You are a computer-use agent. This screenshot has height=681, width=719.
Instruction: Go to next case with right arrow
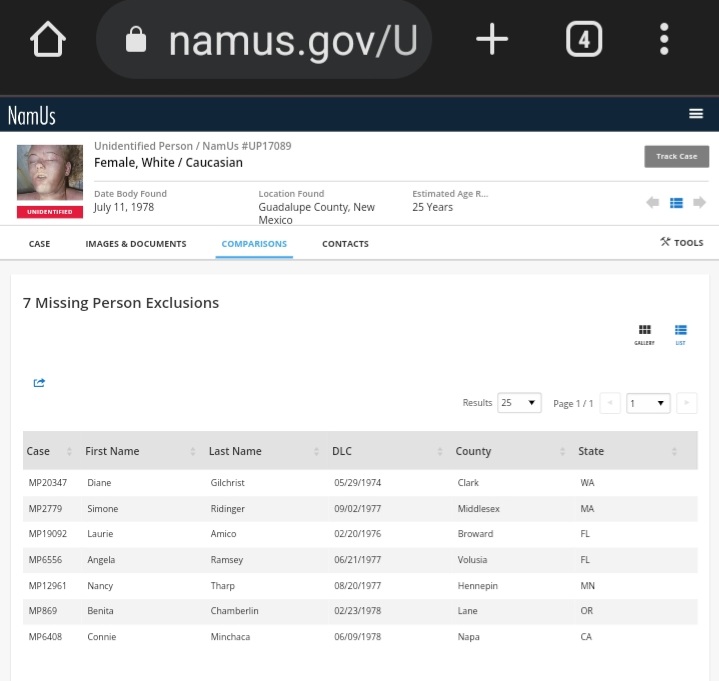tap(699, 203)
